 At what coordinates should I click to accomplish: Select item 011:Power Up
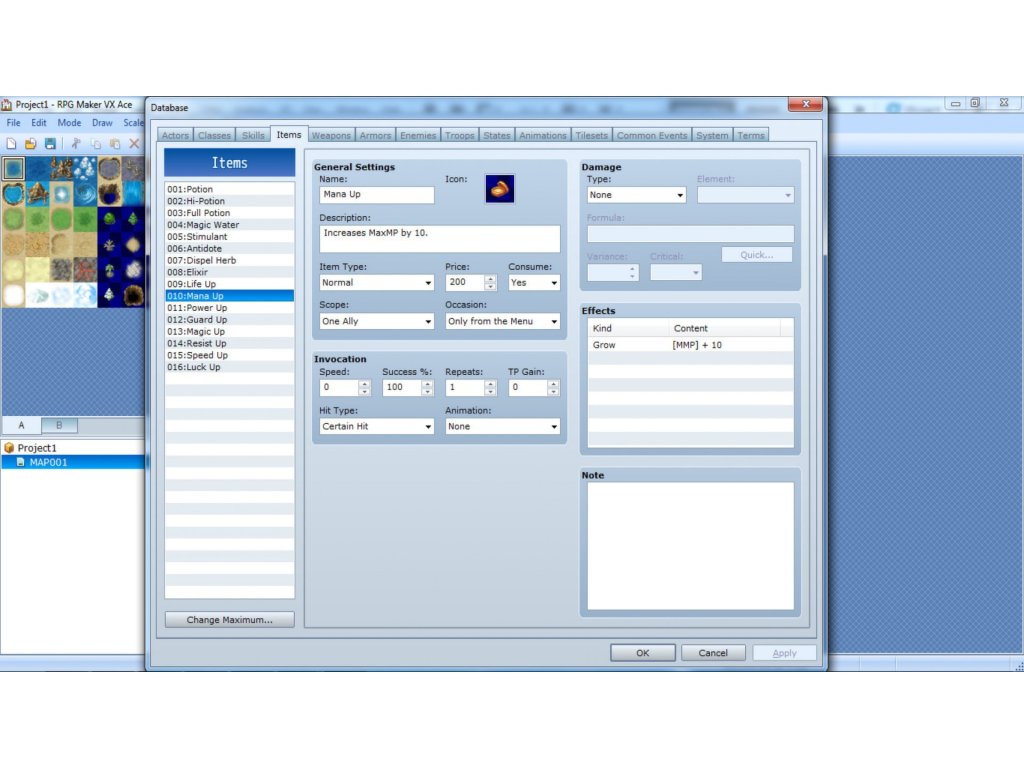[229, 308]
